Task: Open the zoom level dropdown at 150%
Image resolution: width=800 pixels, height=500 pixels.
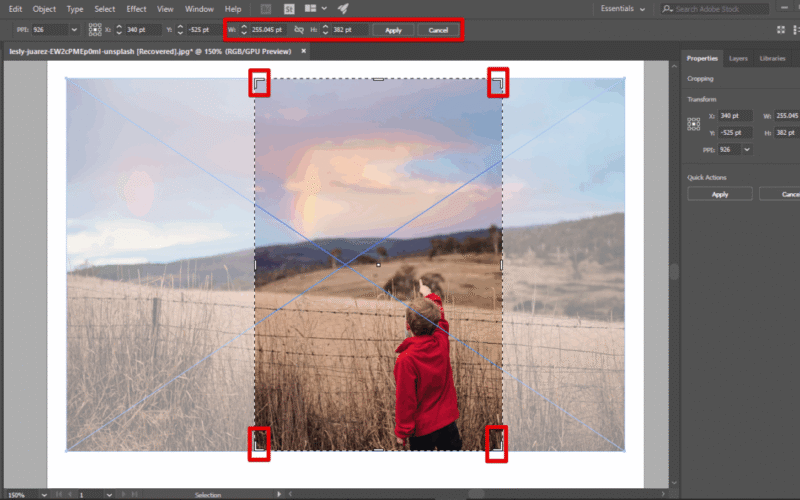Action: point(44,495)
